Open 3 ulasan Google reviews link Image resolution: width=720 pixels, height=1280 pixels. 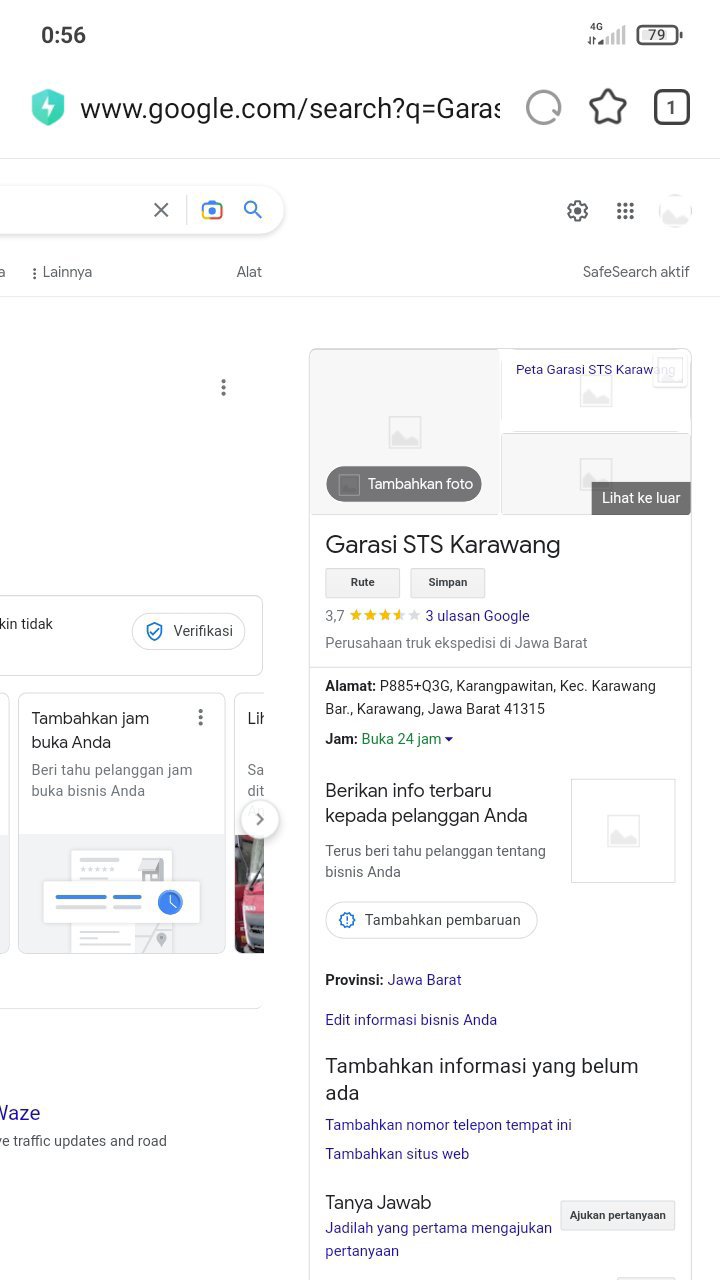pyautogui.click(x=477, y=616)
